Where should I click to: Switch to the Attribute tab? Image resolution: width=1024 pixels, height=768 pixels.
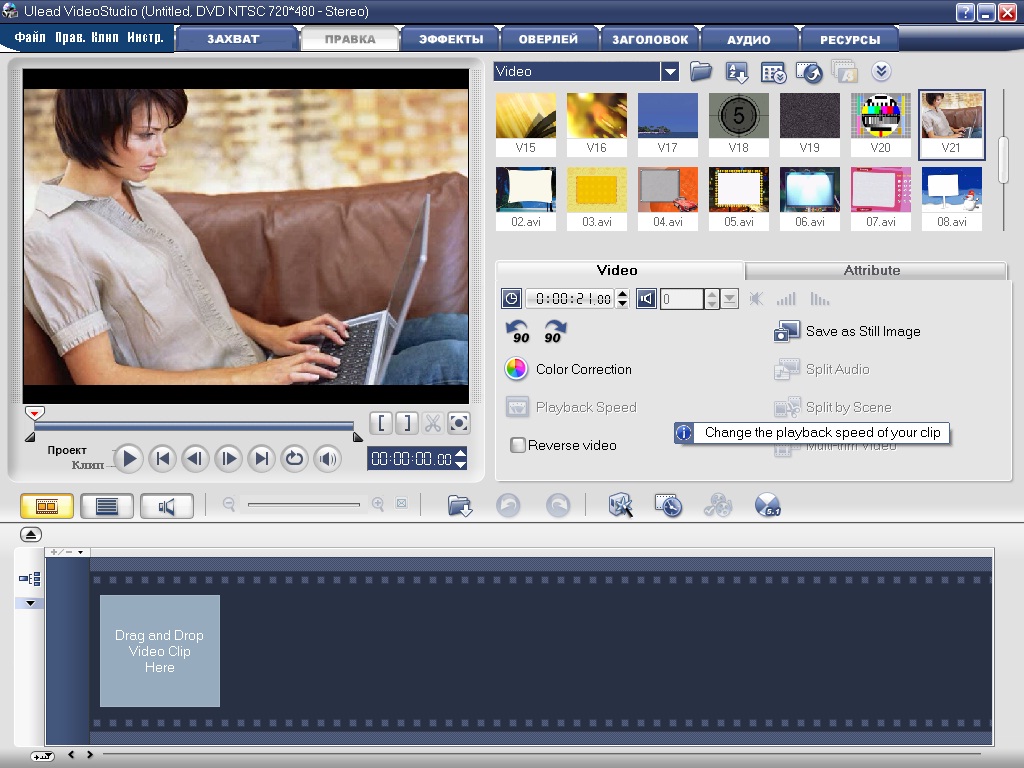[871, 271]
